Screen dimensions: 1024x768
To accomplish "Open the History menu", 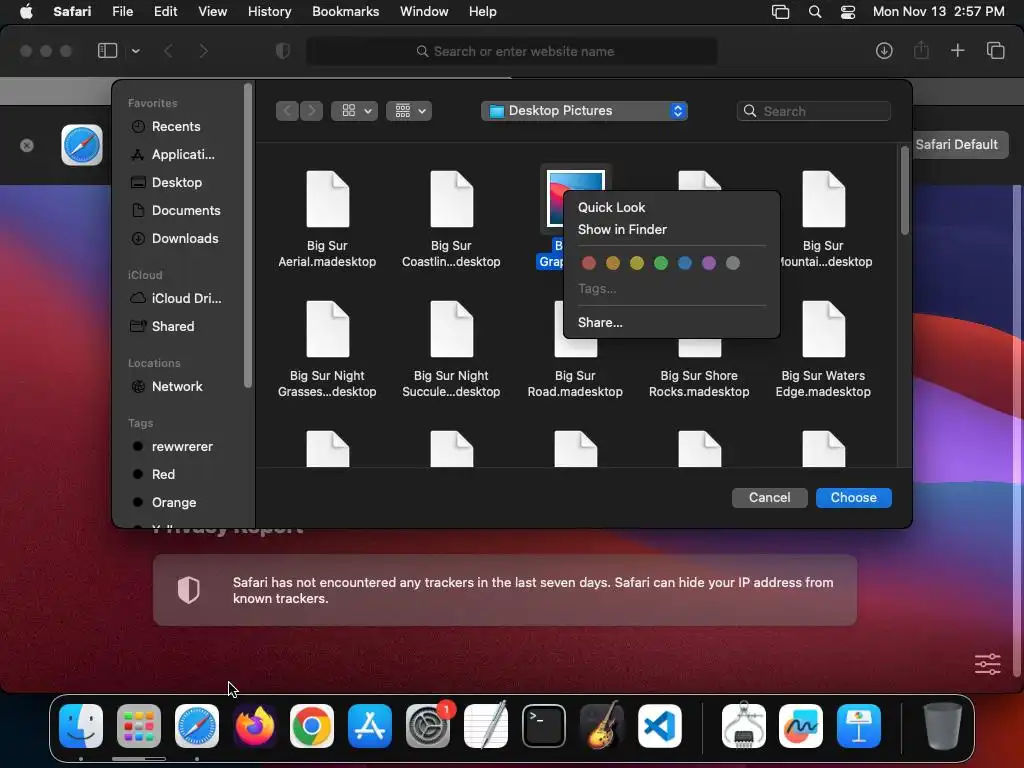I will click(x=269, y=12).
